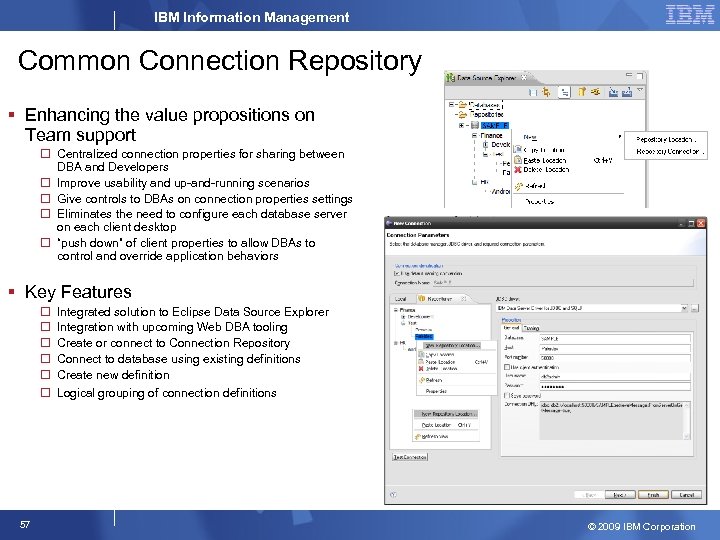Image resolution: width=720 pixels, height=540 pixels.
Task: Toggle the pressed tree-layout button in Explorer toolbar
Action: point(564,92)
